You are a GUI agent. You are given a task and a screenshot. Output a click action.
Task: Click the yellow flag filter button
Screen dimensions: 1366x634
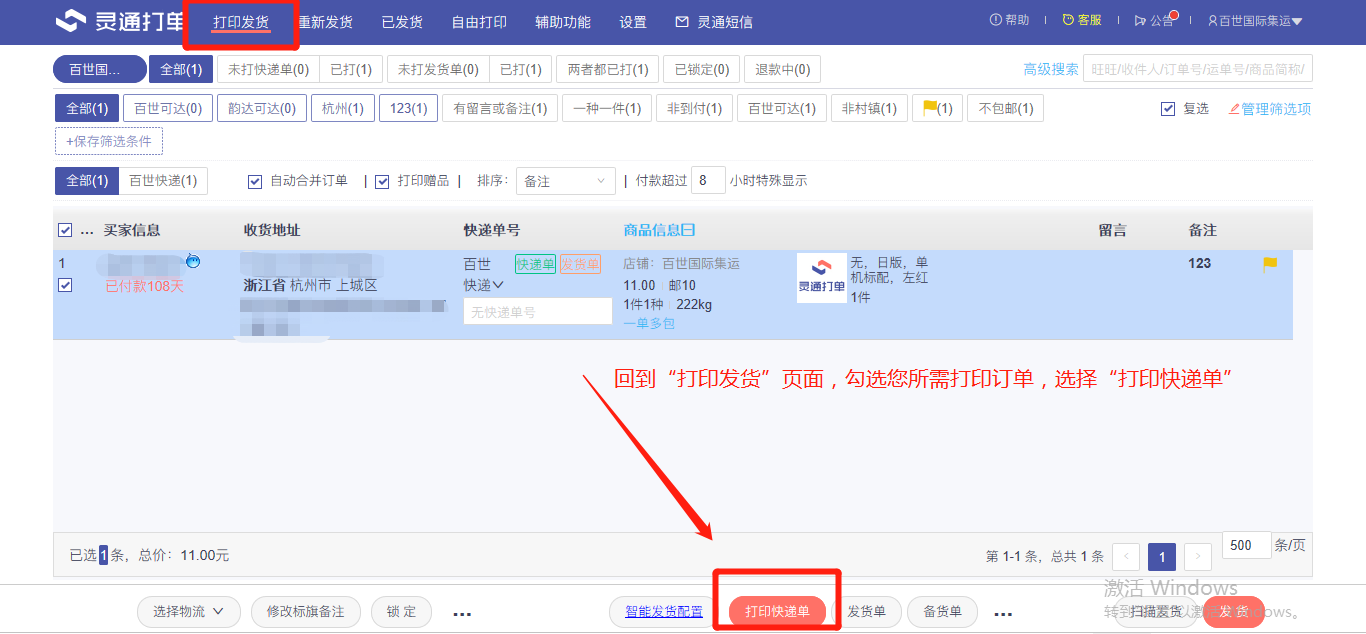[x=936, y=108]
